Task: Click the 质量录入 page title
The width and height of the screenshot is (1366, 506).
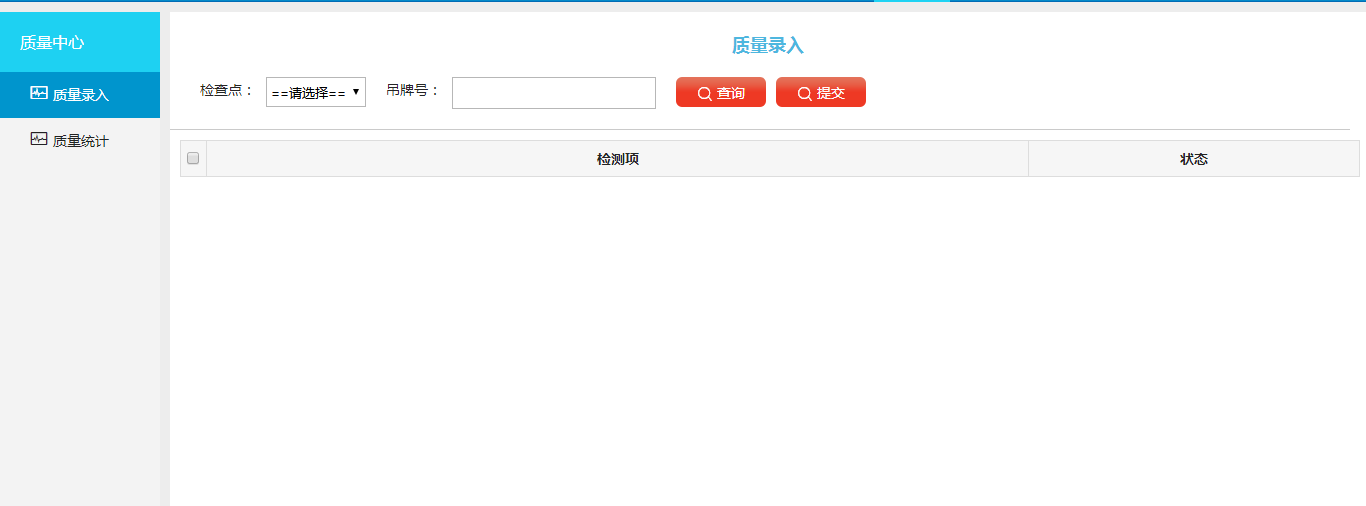Action: point(768,45)
